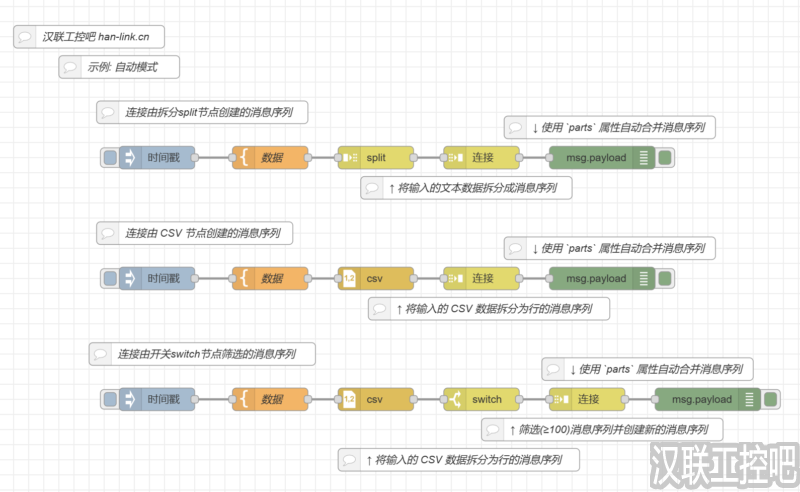Image resolution: width=800 pixels, height=492 pixels.
Task: Select the 连接 join node after the split node
Action: coord(483,157)
